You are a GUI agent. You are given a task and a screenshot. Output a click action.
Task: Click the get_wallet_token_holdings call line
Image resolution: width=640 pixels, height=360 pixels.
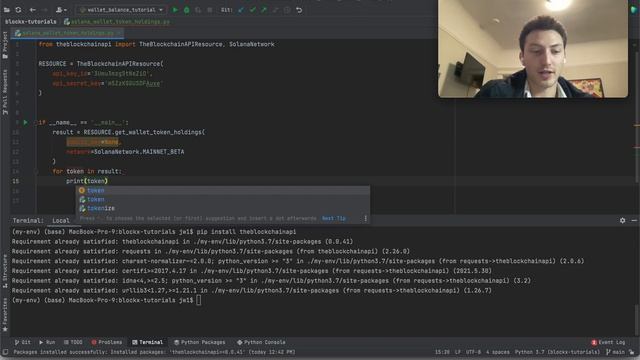coord(129,132)
